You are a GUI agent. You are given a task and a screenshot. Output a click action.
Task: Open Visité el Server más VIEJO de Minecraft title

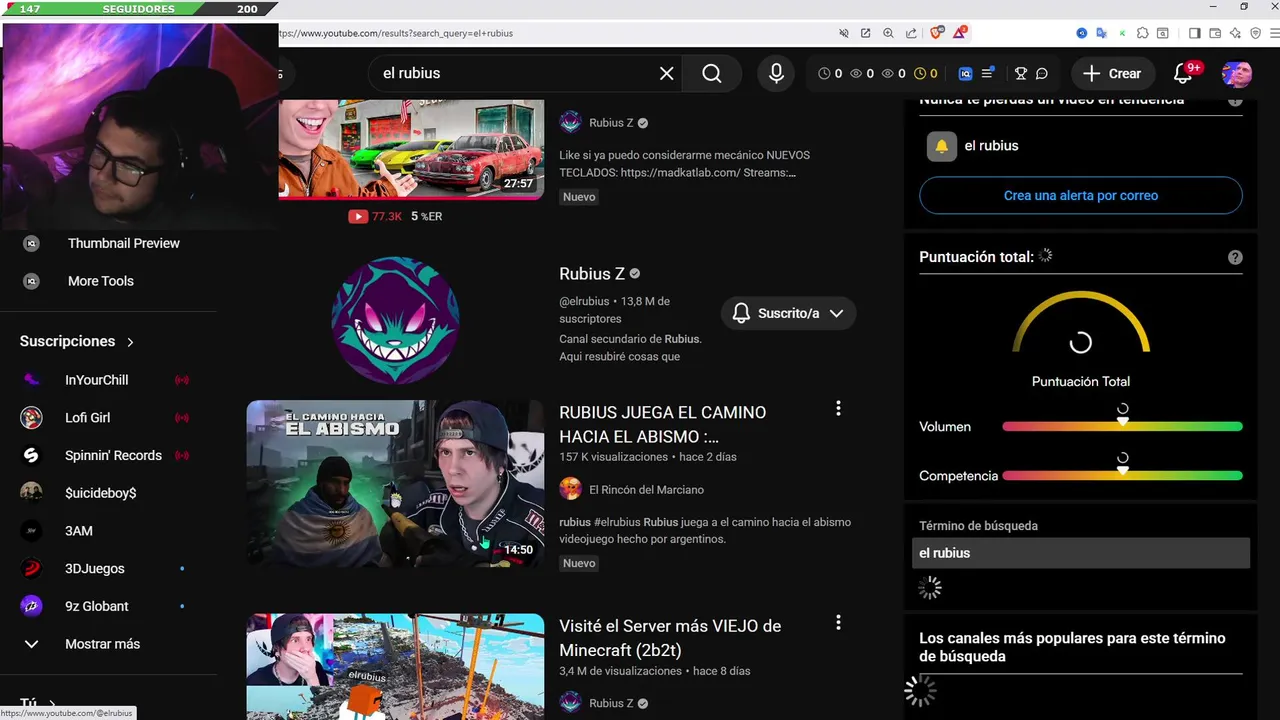coord(670,638)
